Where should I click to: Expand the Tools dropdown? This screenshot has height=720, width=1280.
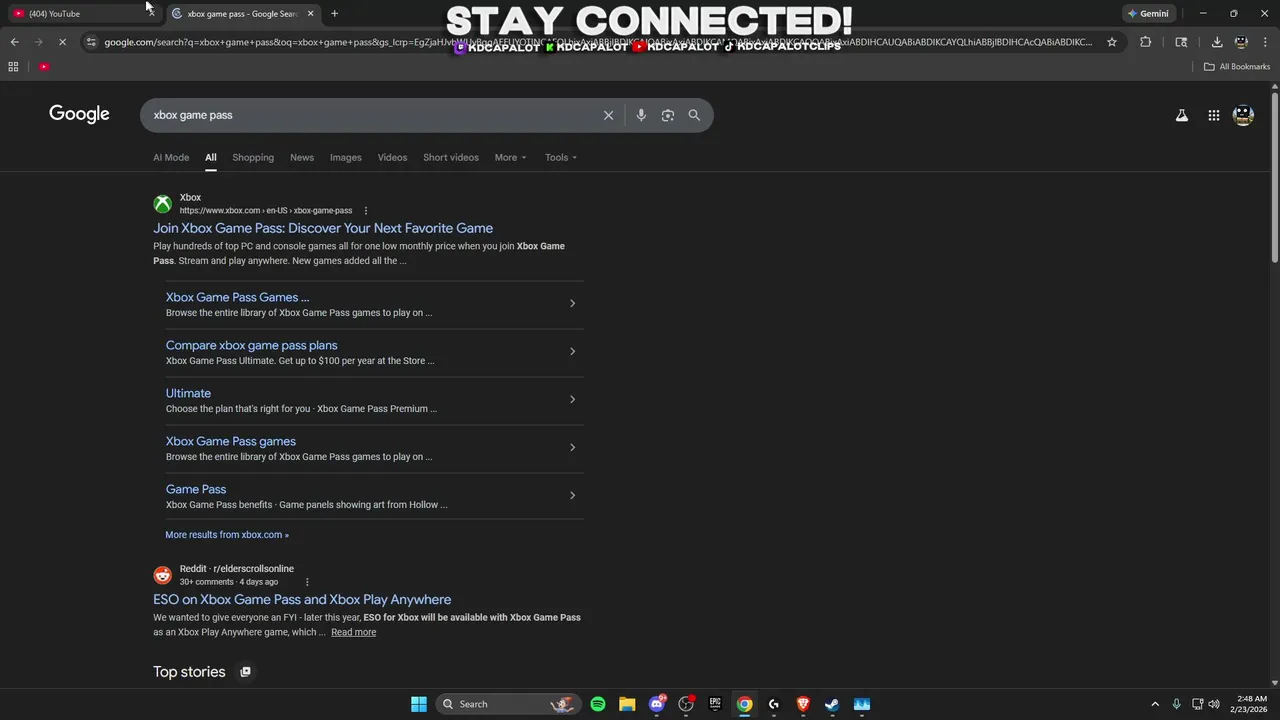coord(561,157)
